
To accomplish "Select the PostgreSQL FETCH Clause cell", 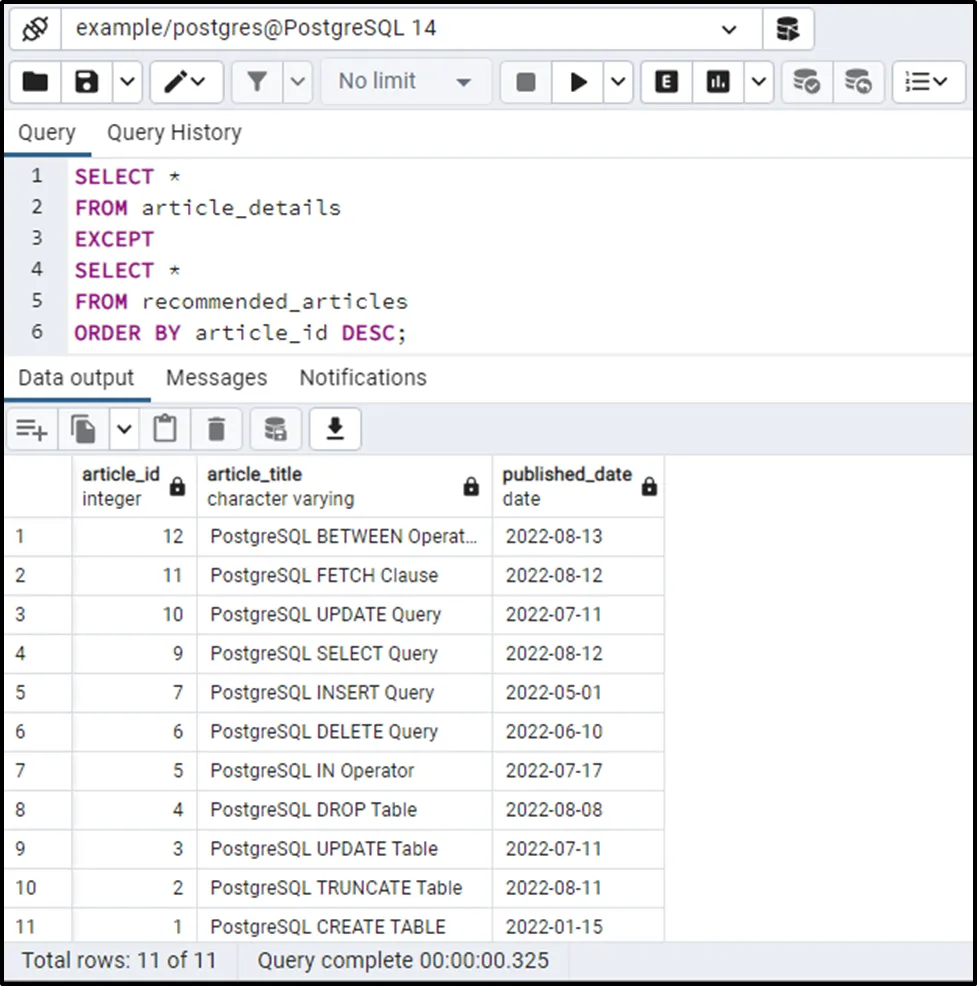I will point(324,576).
